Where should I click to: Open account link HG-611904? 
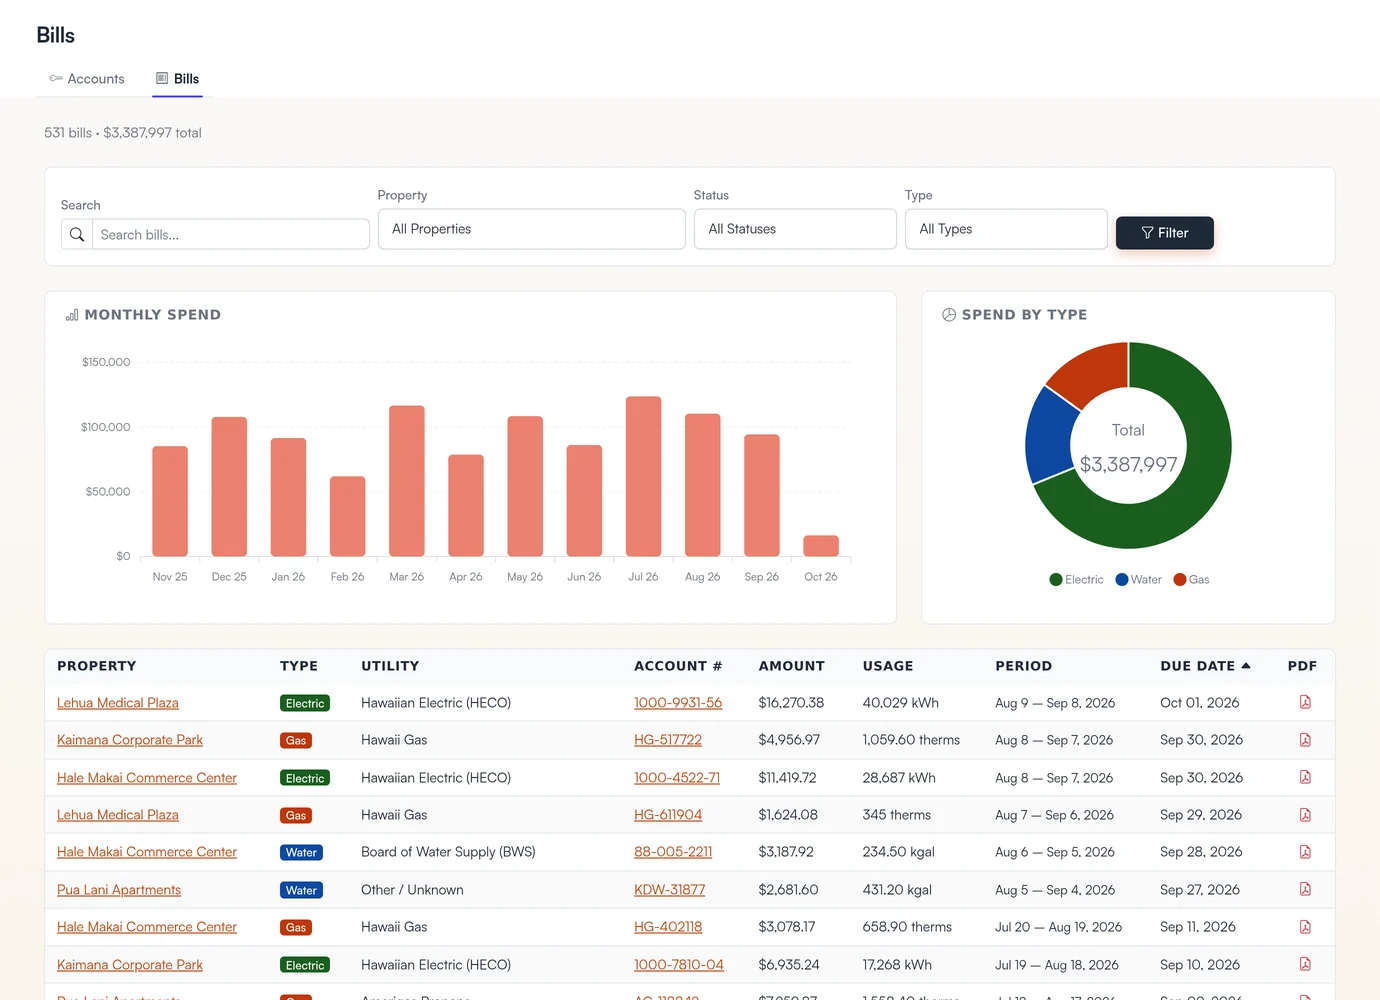pos(668,815)
